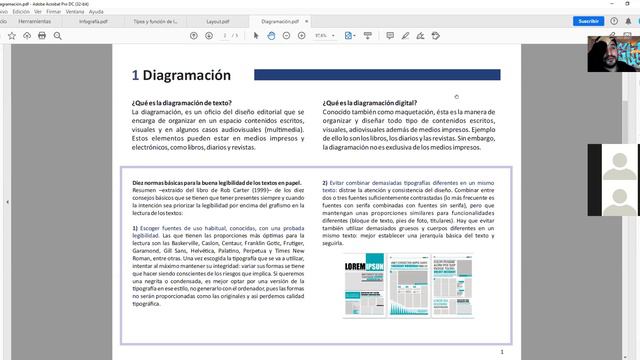The image size is (640, 360).
Task: Open the help question mark icon
Action: click(614, 21)
